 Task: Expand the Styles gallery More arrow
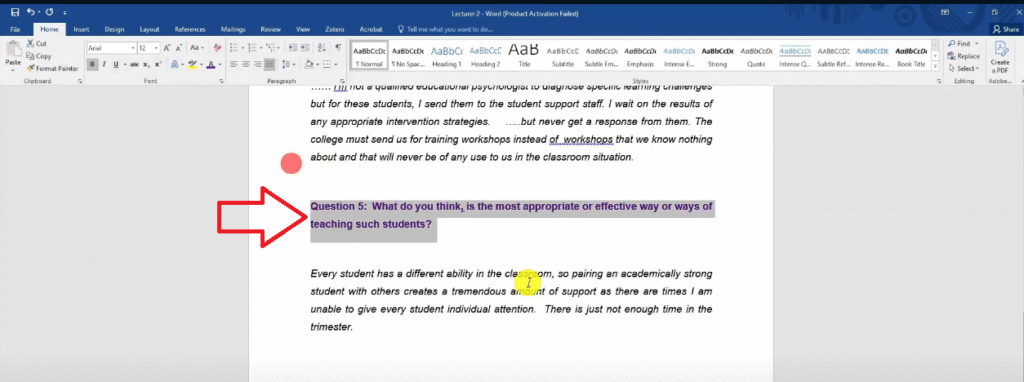[936, 67]
